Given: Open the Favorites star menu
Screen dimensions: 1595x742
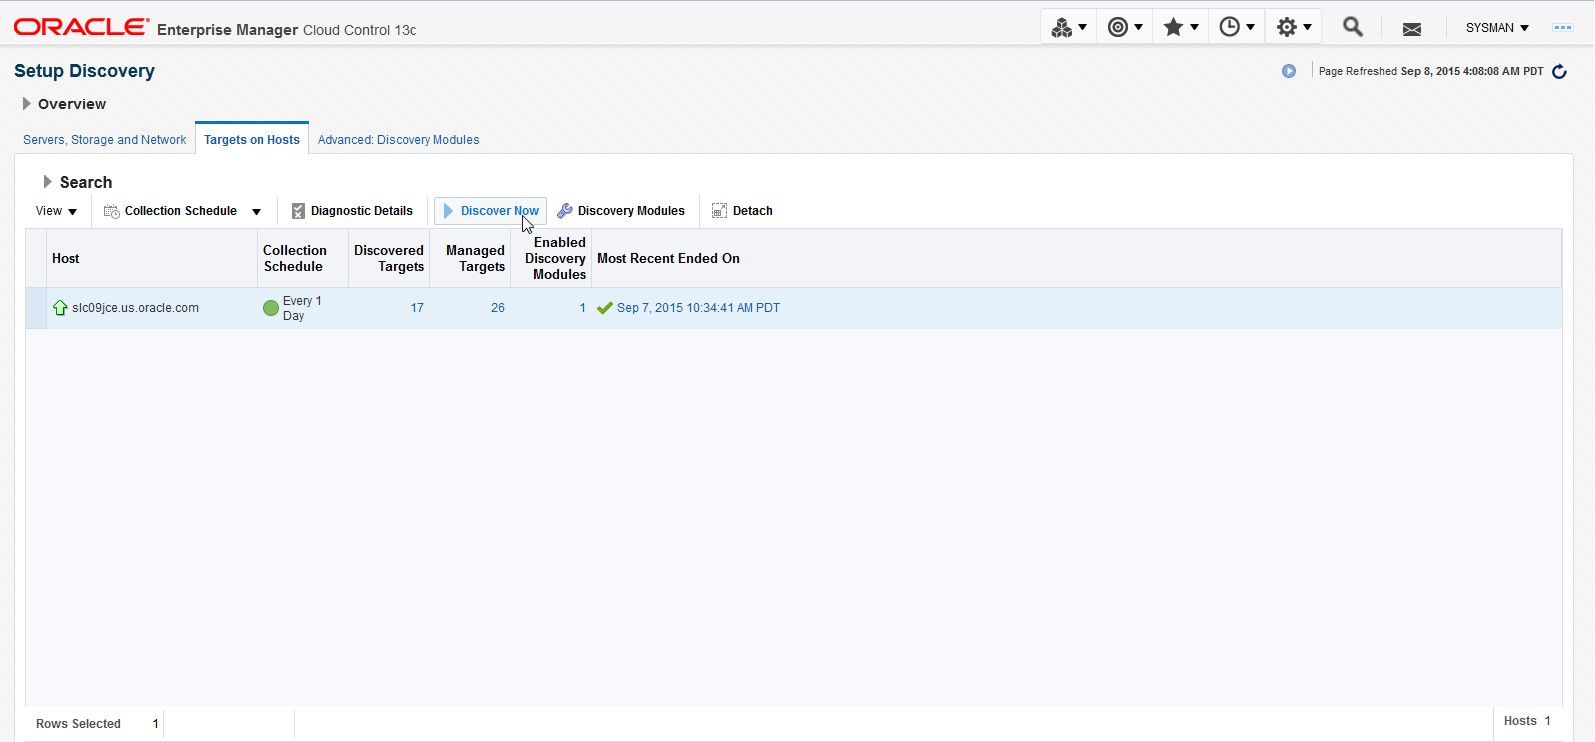Looking at the screenshot, I should pyautogui.click(x=1180, y=28).
